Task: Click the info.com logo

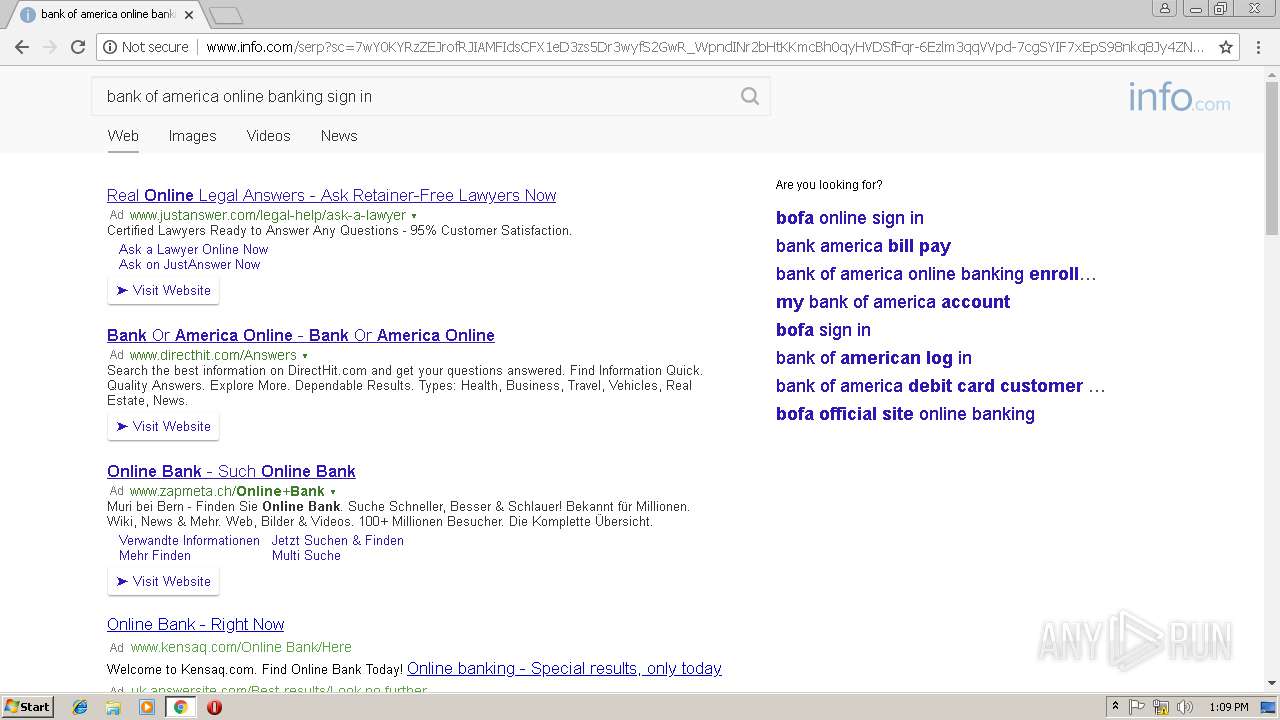Action: coord(1179,98)
